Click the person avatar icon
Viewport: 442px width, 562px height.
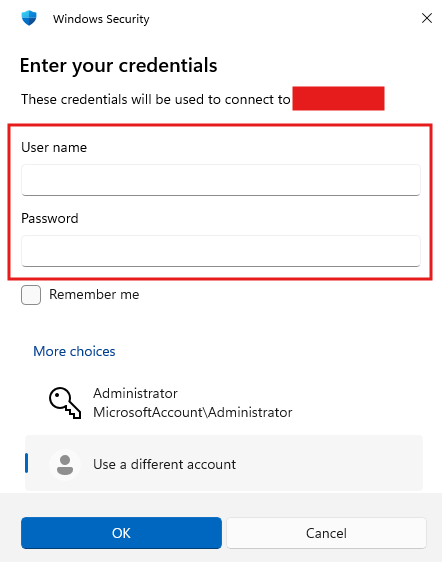pos(65,465)
